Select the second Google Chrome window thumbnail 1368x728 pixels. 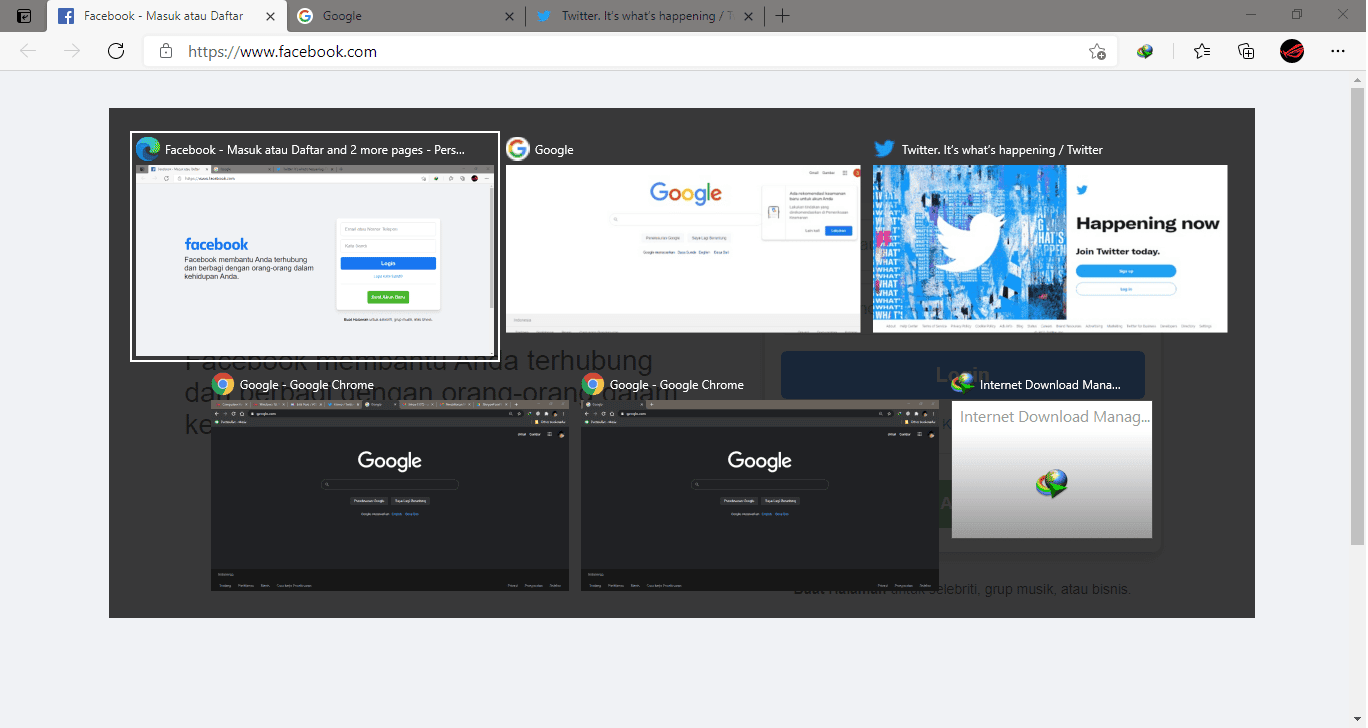[x=759, y=495]
